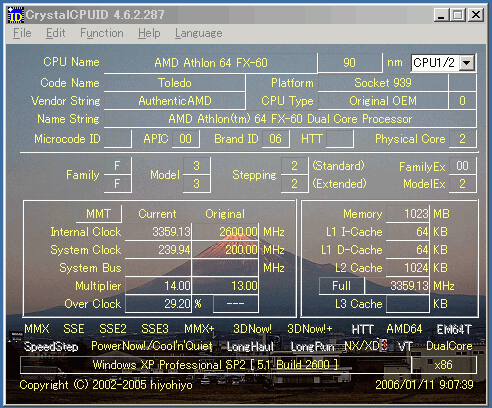The height and width of the screenshot is (408, 492).
Task: Click the date and time 2006/01/11 9:07:39
Action: click(424, 385)
